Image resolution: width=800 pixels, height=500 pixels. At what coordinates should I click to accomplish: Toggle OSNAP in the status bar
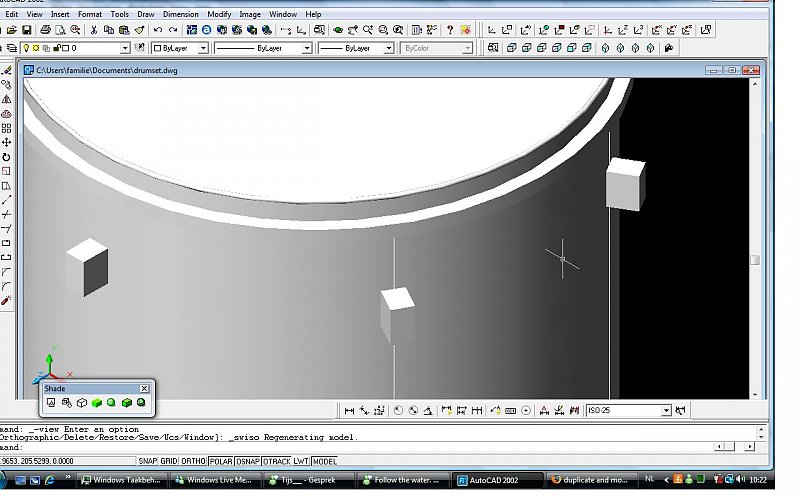coord(247,461)
